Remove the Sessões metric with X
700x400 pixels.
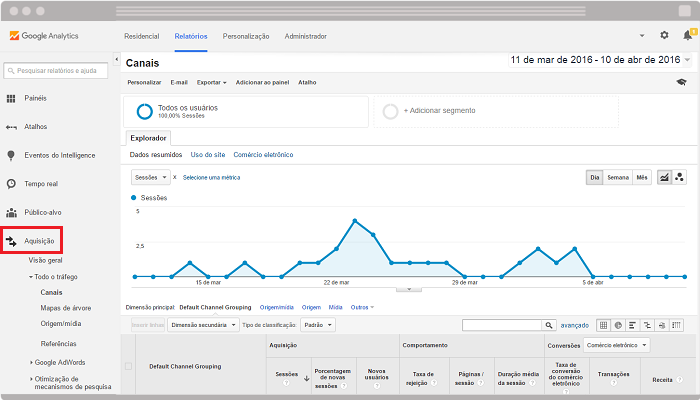pos(175,177)
